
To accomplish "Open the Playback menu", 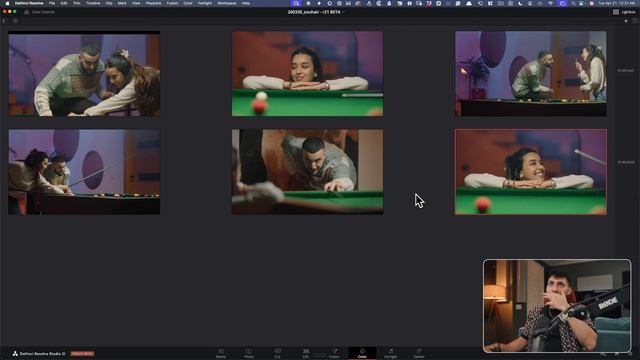I will 153,3.
